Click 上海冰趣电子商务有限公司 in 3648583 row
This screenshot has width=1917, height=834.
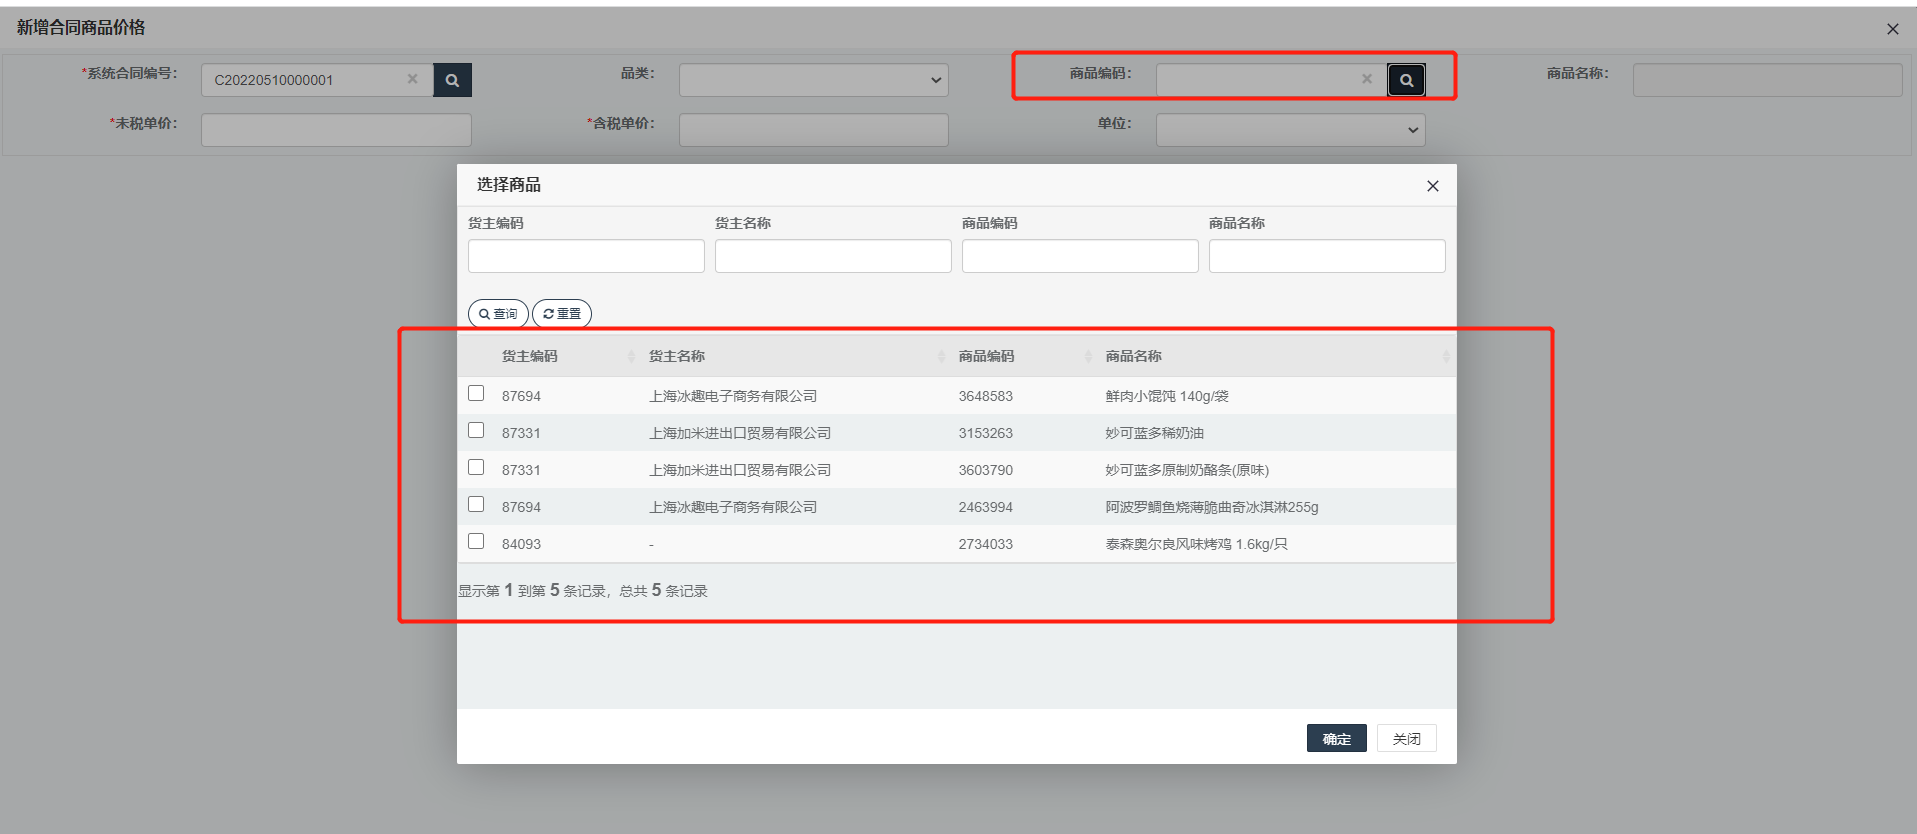[733, 396]
